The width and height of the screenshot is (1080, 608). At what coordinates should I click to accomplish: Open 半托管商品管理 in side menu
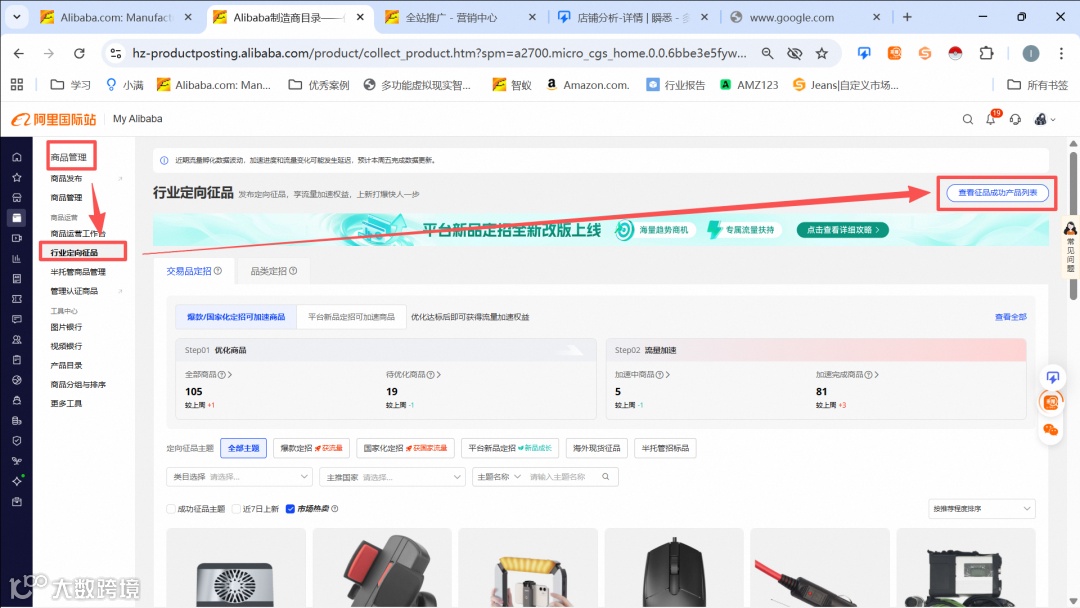(x=78, y=272)
